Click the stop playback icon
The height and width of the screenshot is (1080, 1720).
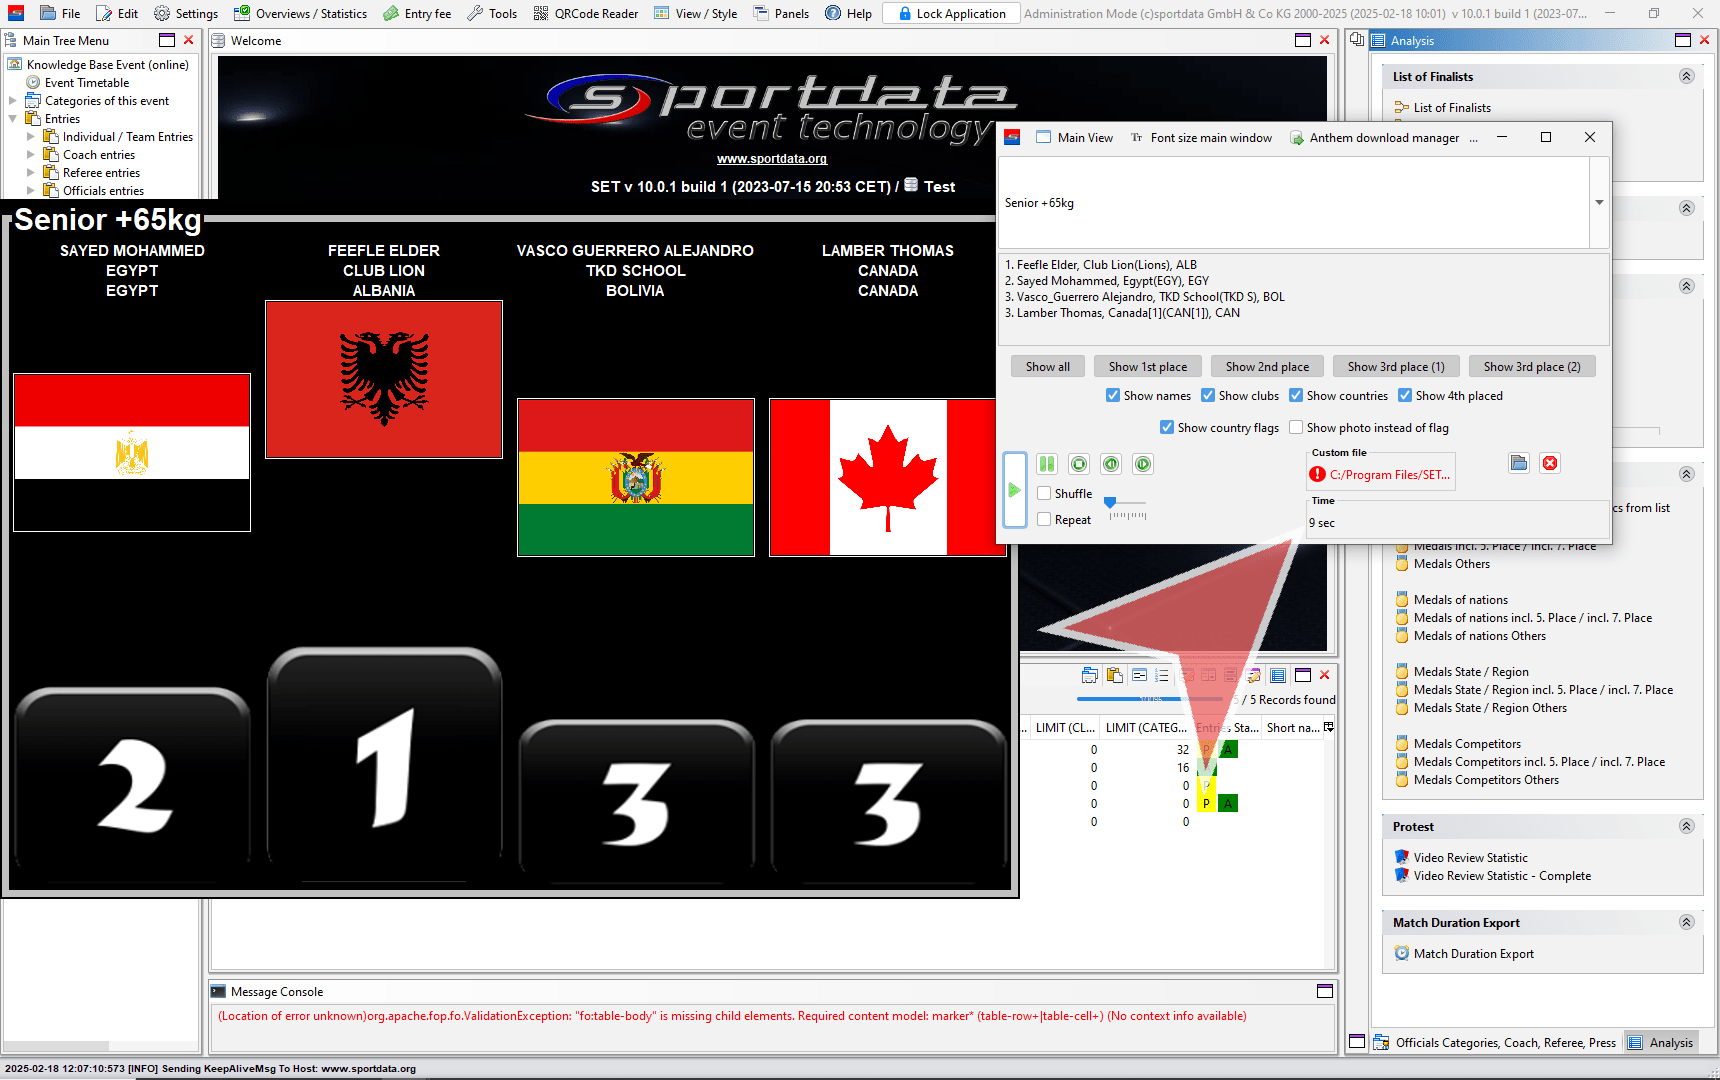coord(1079,464)
